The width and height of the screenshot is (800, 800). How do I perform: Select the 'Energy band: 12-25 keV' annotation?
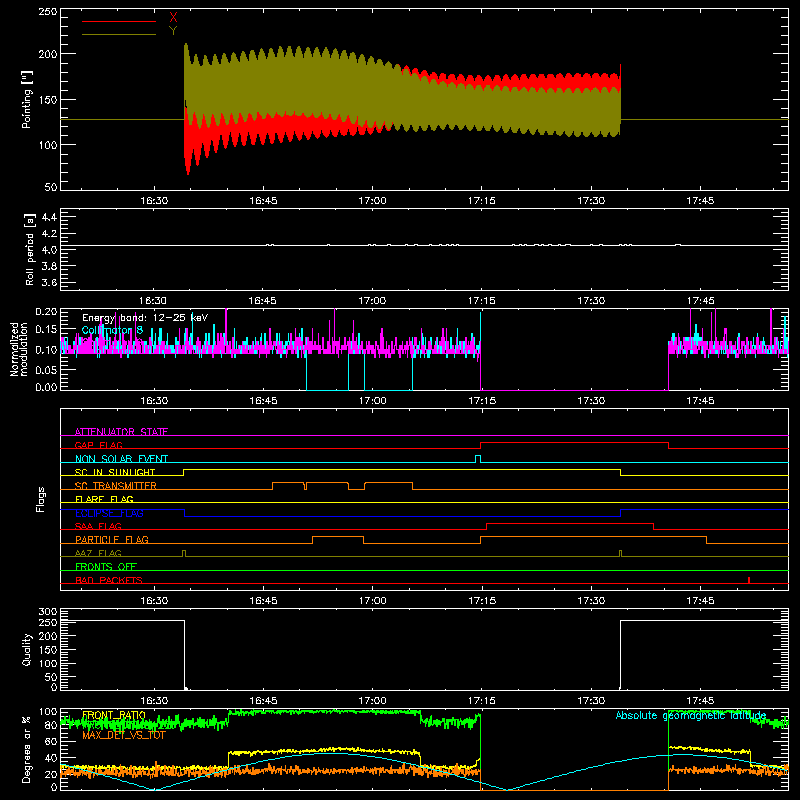[x=145, y=318]
